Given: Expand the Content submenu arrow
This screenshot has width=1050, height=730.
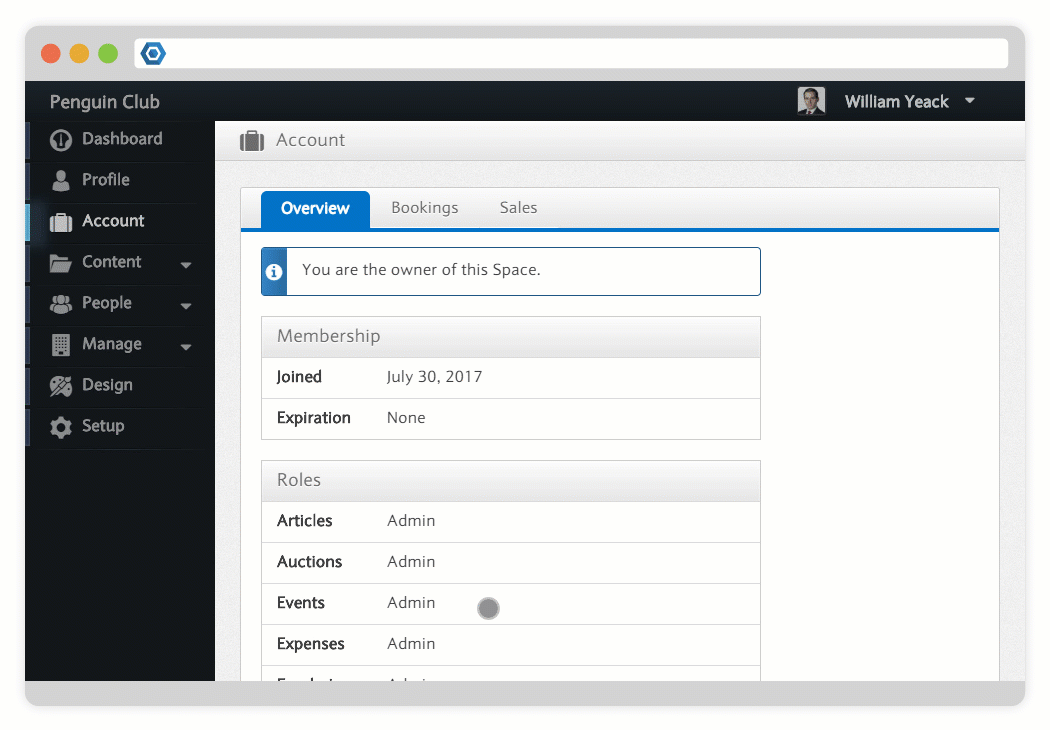Looking at the screenshot, I should (x=186, y=265).
